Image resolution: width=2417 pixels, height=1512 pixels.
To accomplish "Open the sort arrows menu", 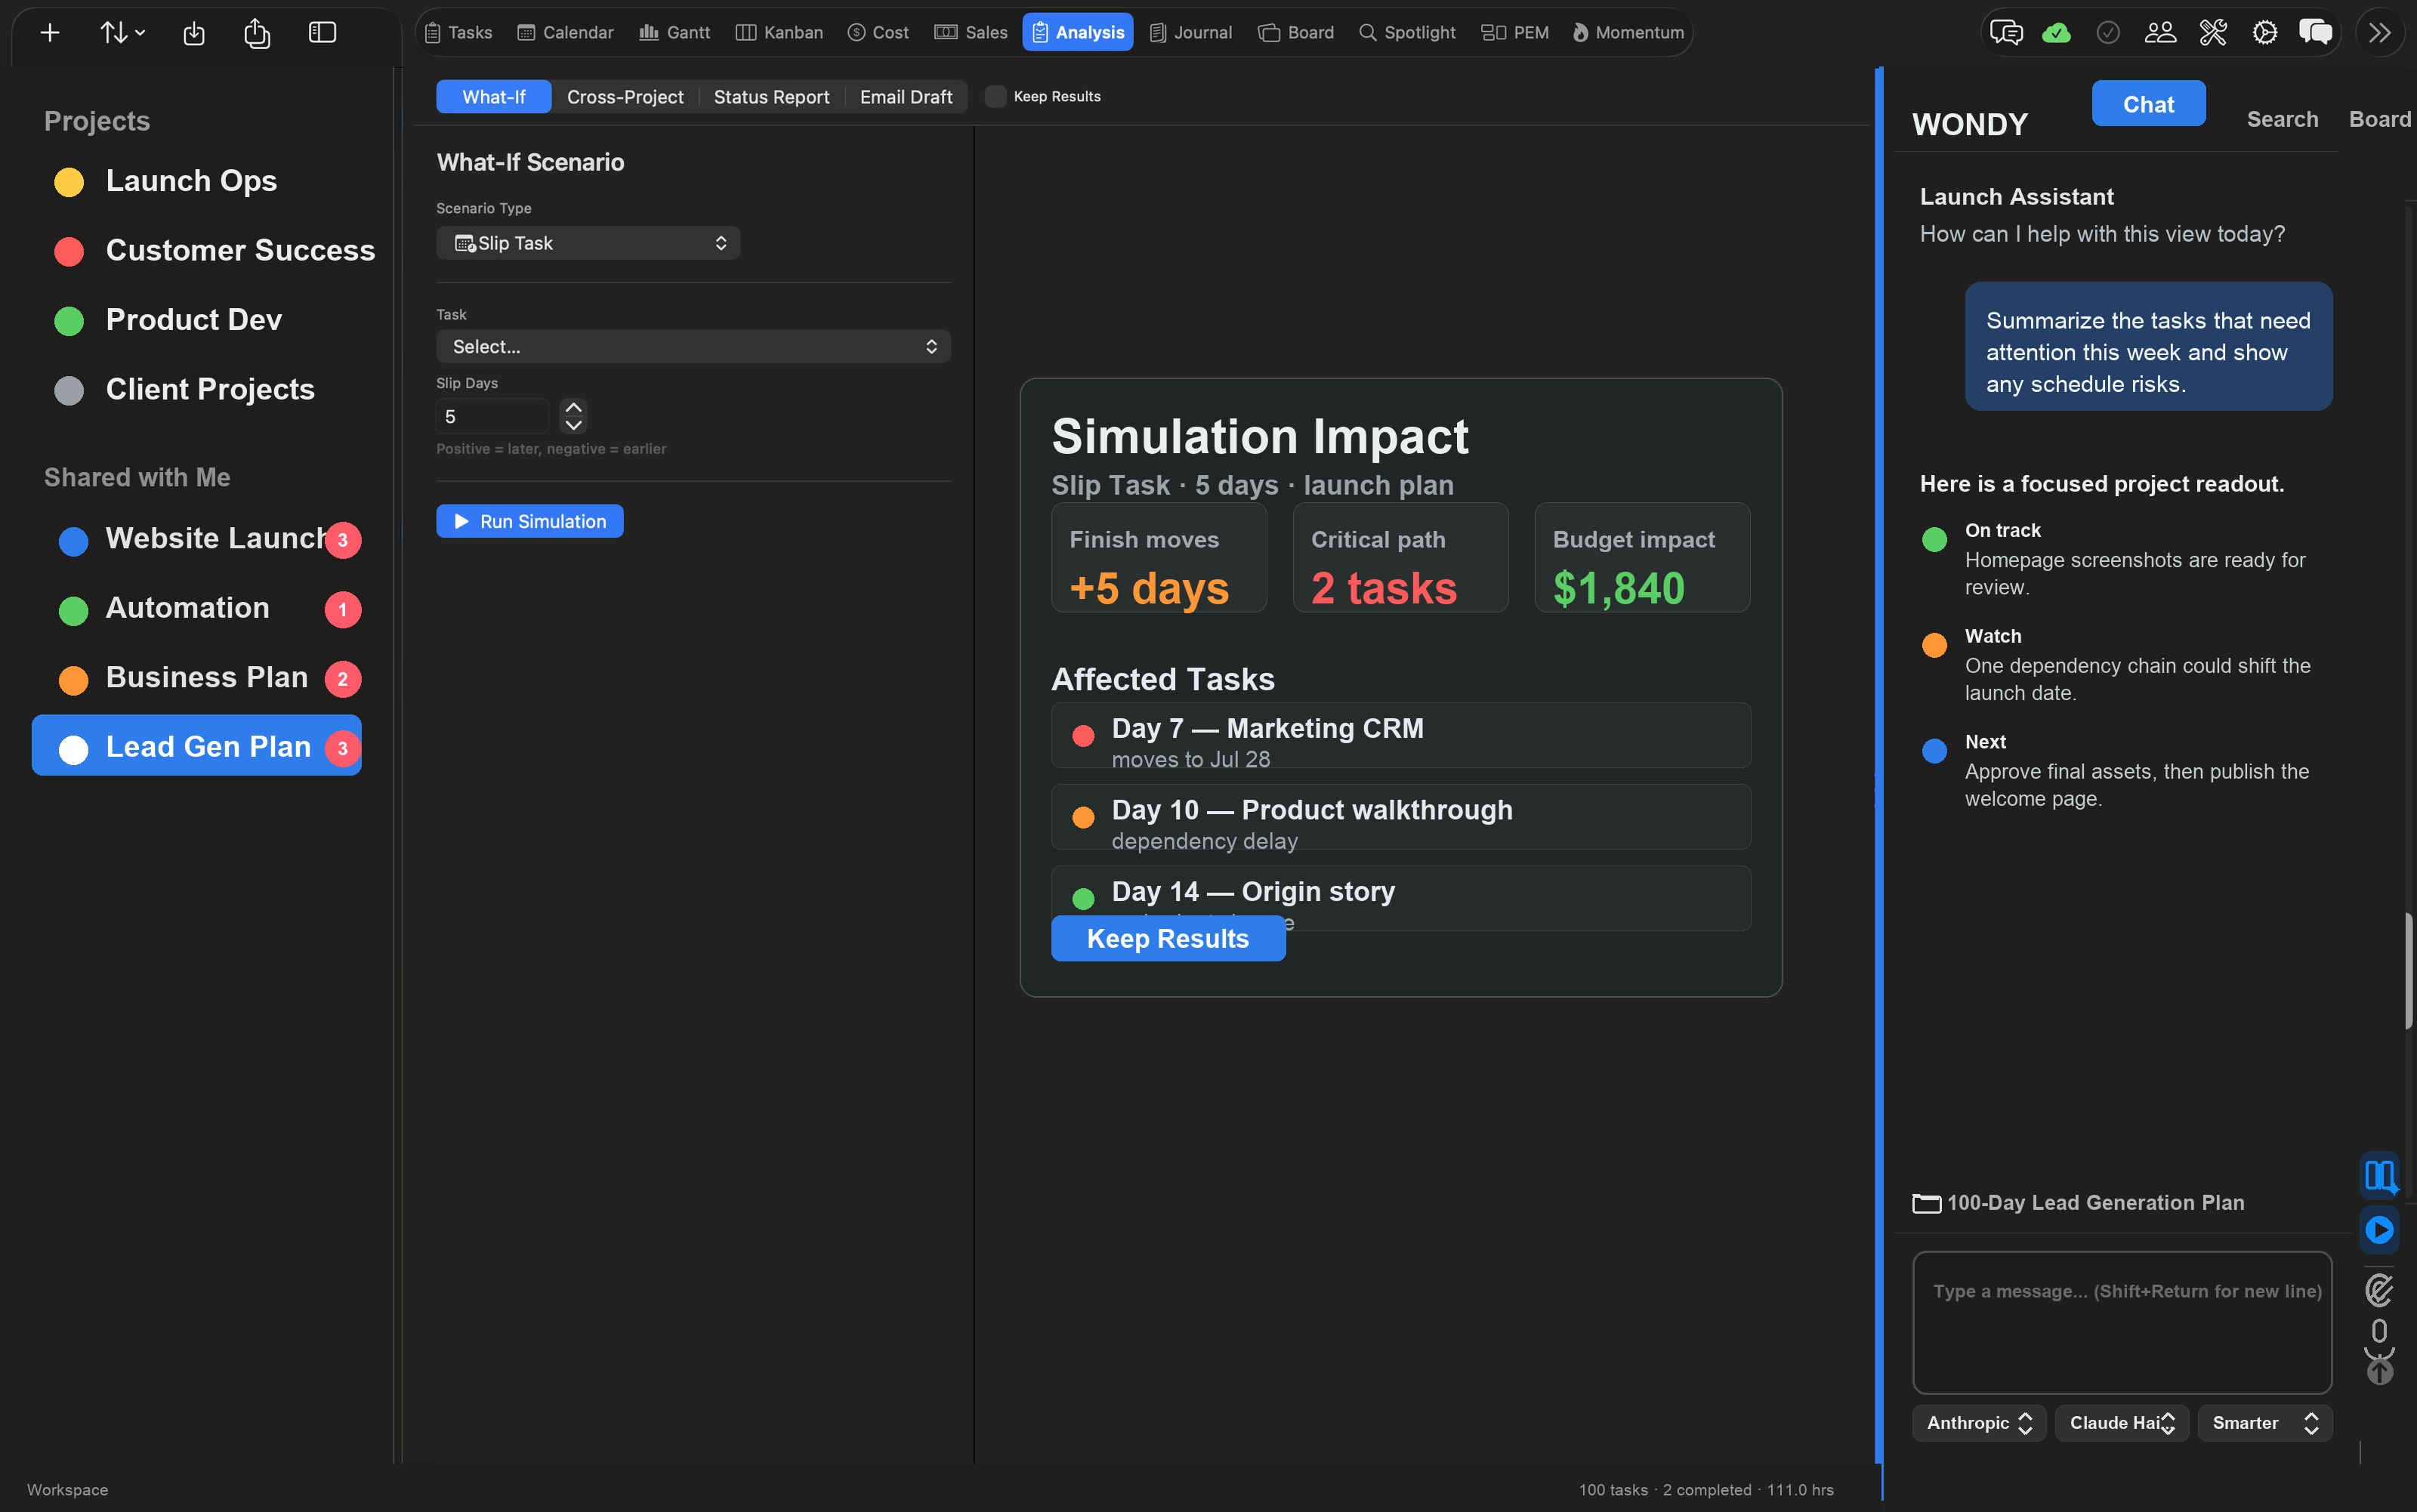I will [x=122, y=33].
